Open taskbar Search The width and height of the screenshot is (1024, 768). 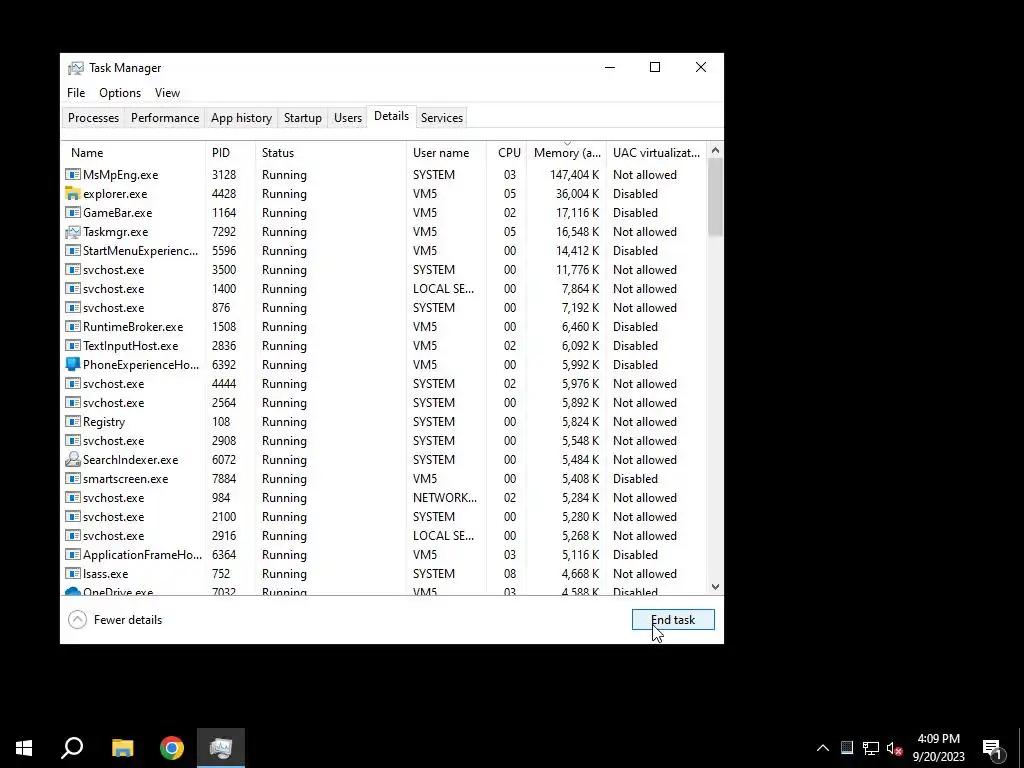[x=72, y=748]
